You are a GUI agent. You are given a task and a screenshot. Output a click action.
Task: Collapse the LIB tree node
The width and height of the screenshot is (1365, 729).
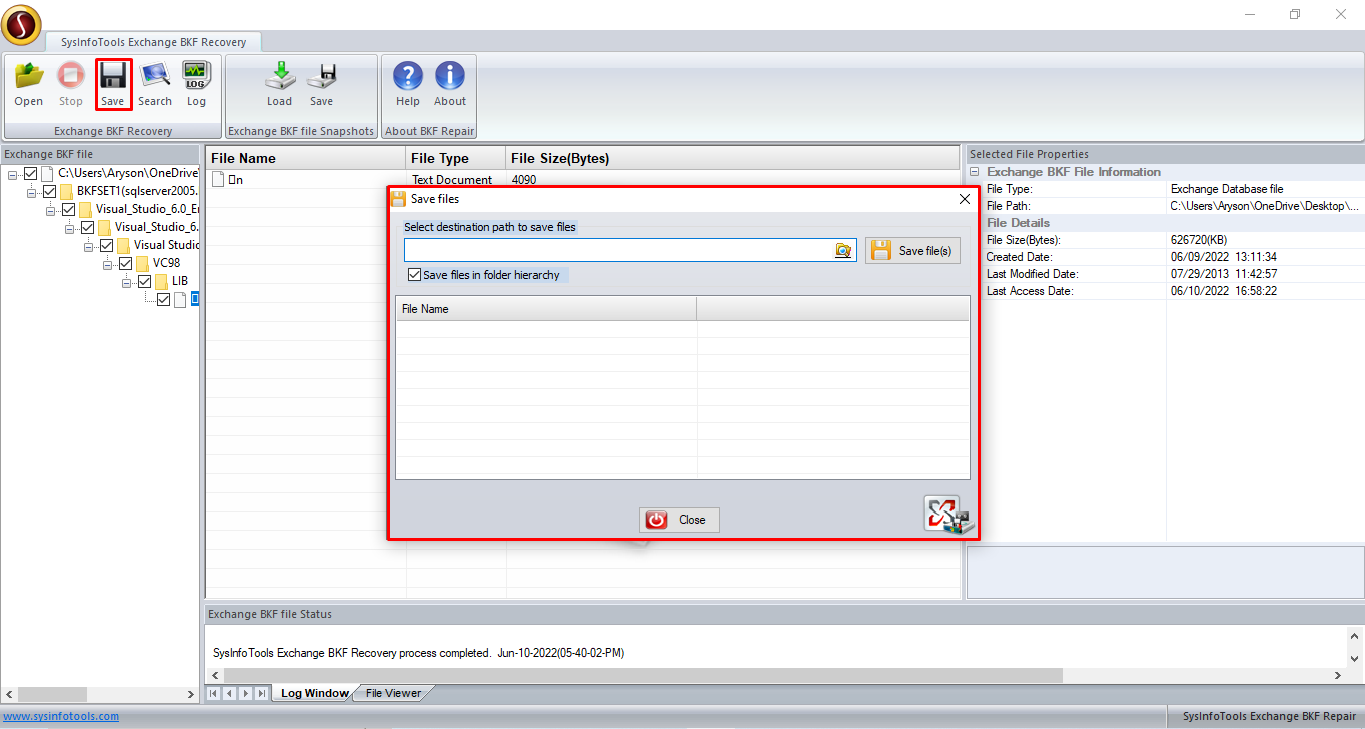tap(127, 282)
